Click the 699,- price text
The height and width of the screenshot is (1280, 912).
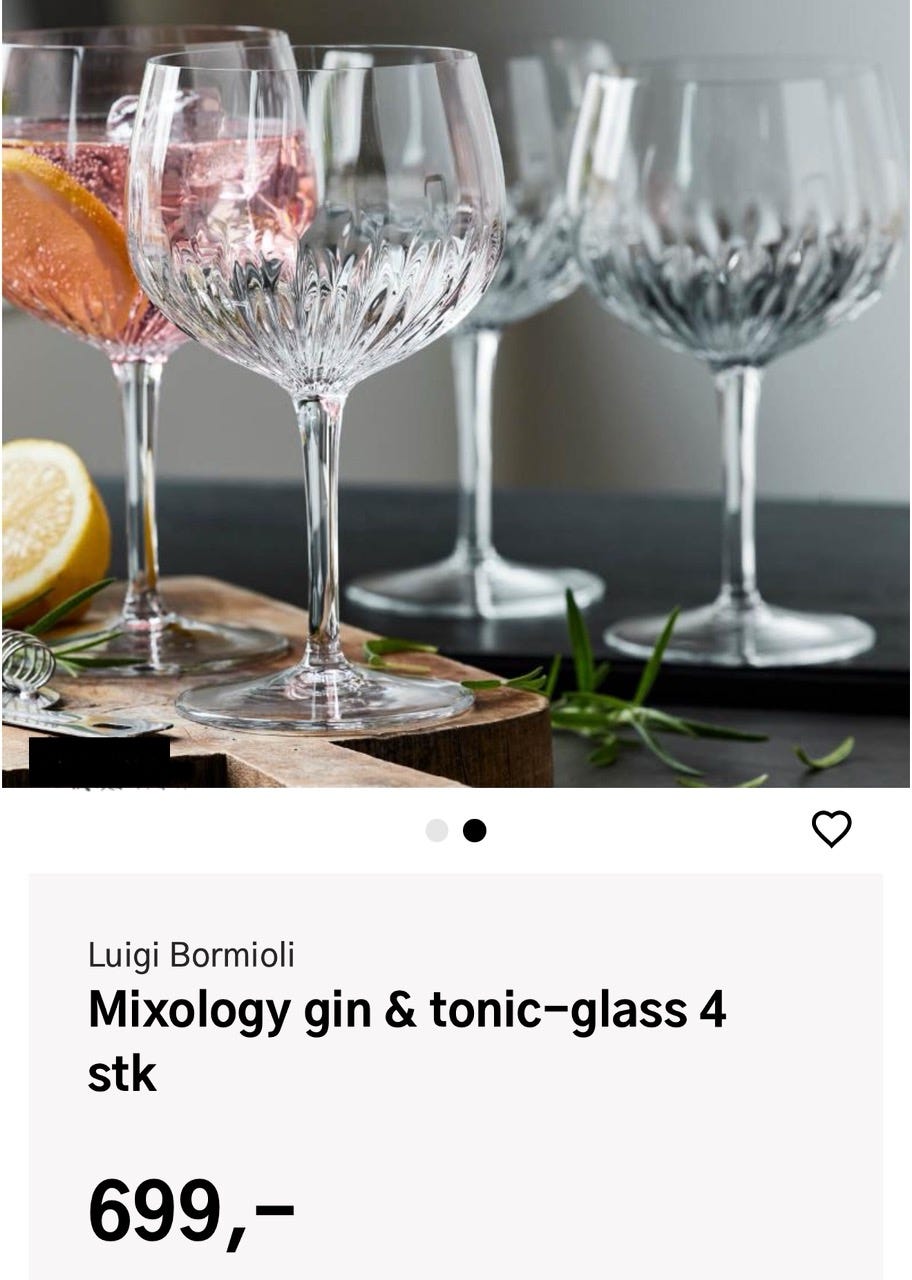click(x=191, y=1211)
